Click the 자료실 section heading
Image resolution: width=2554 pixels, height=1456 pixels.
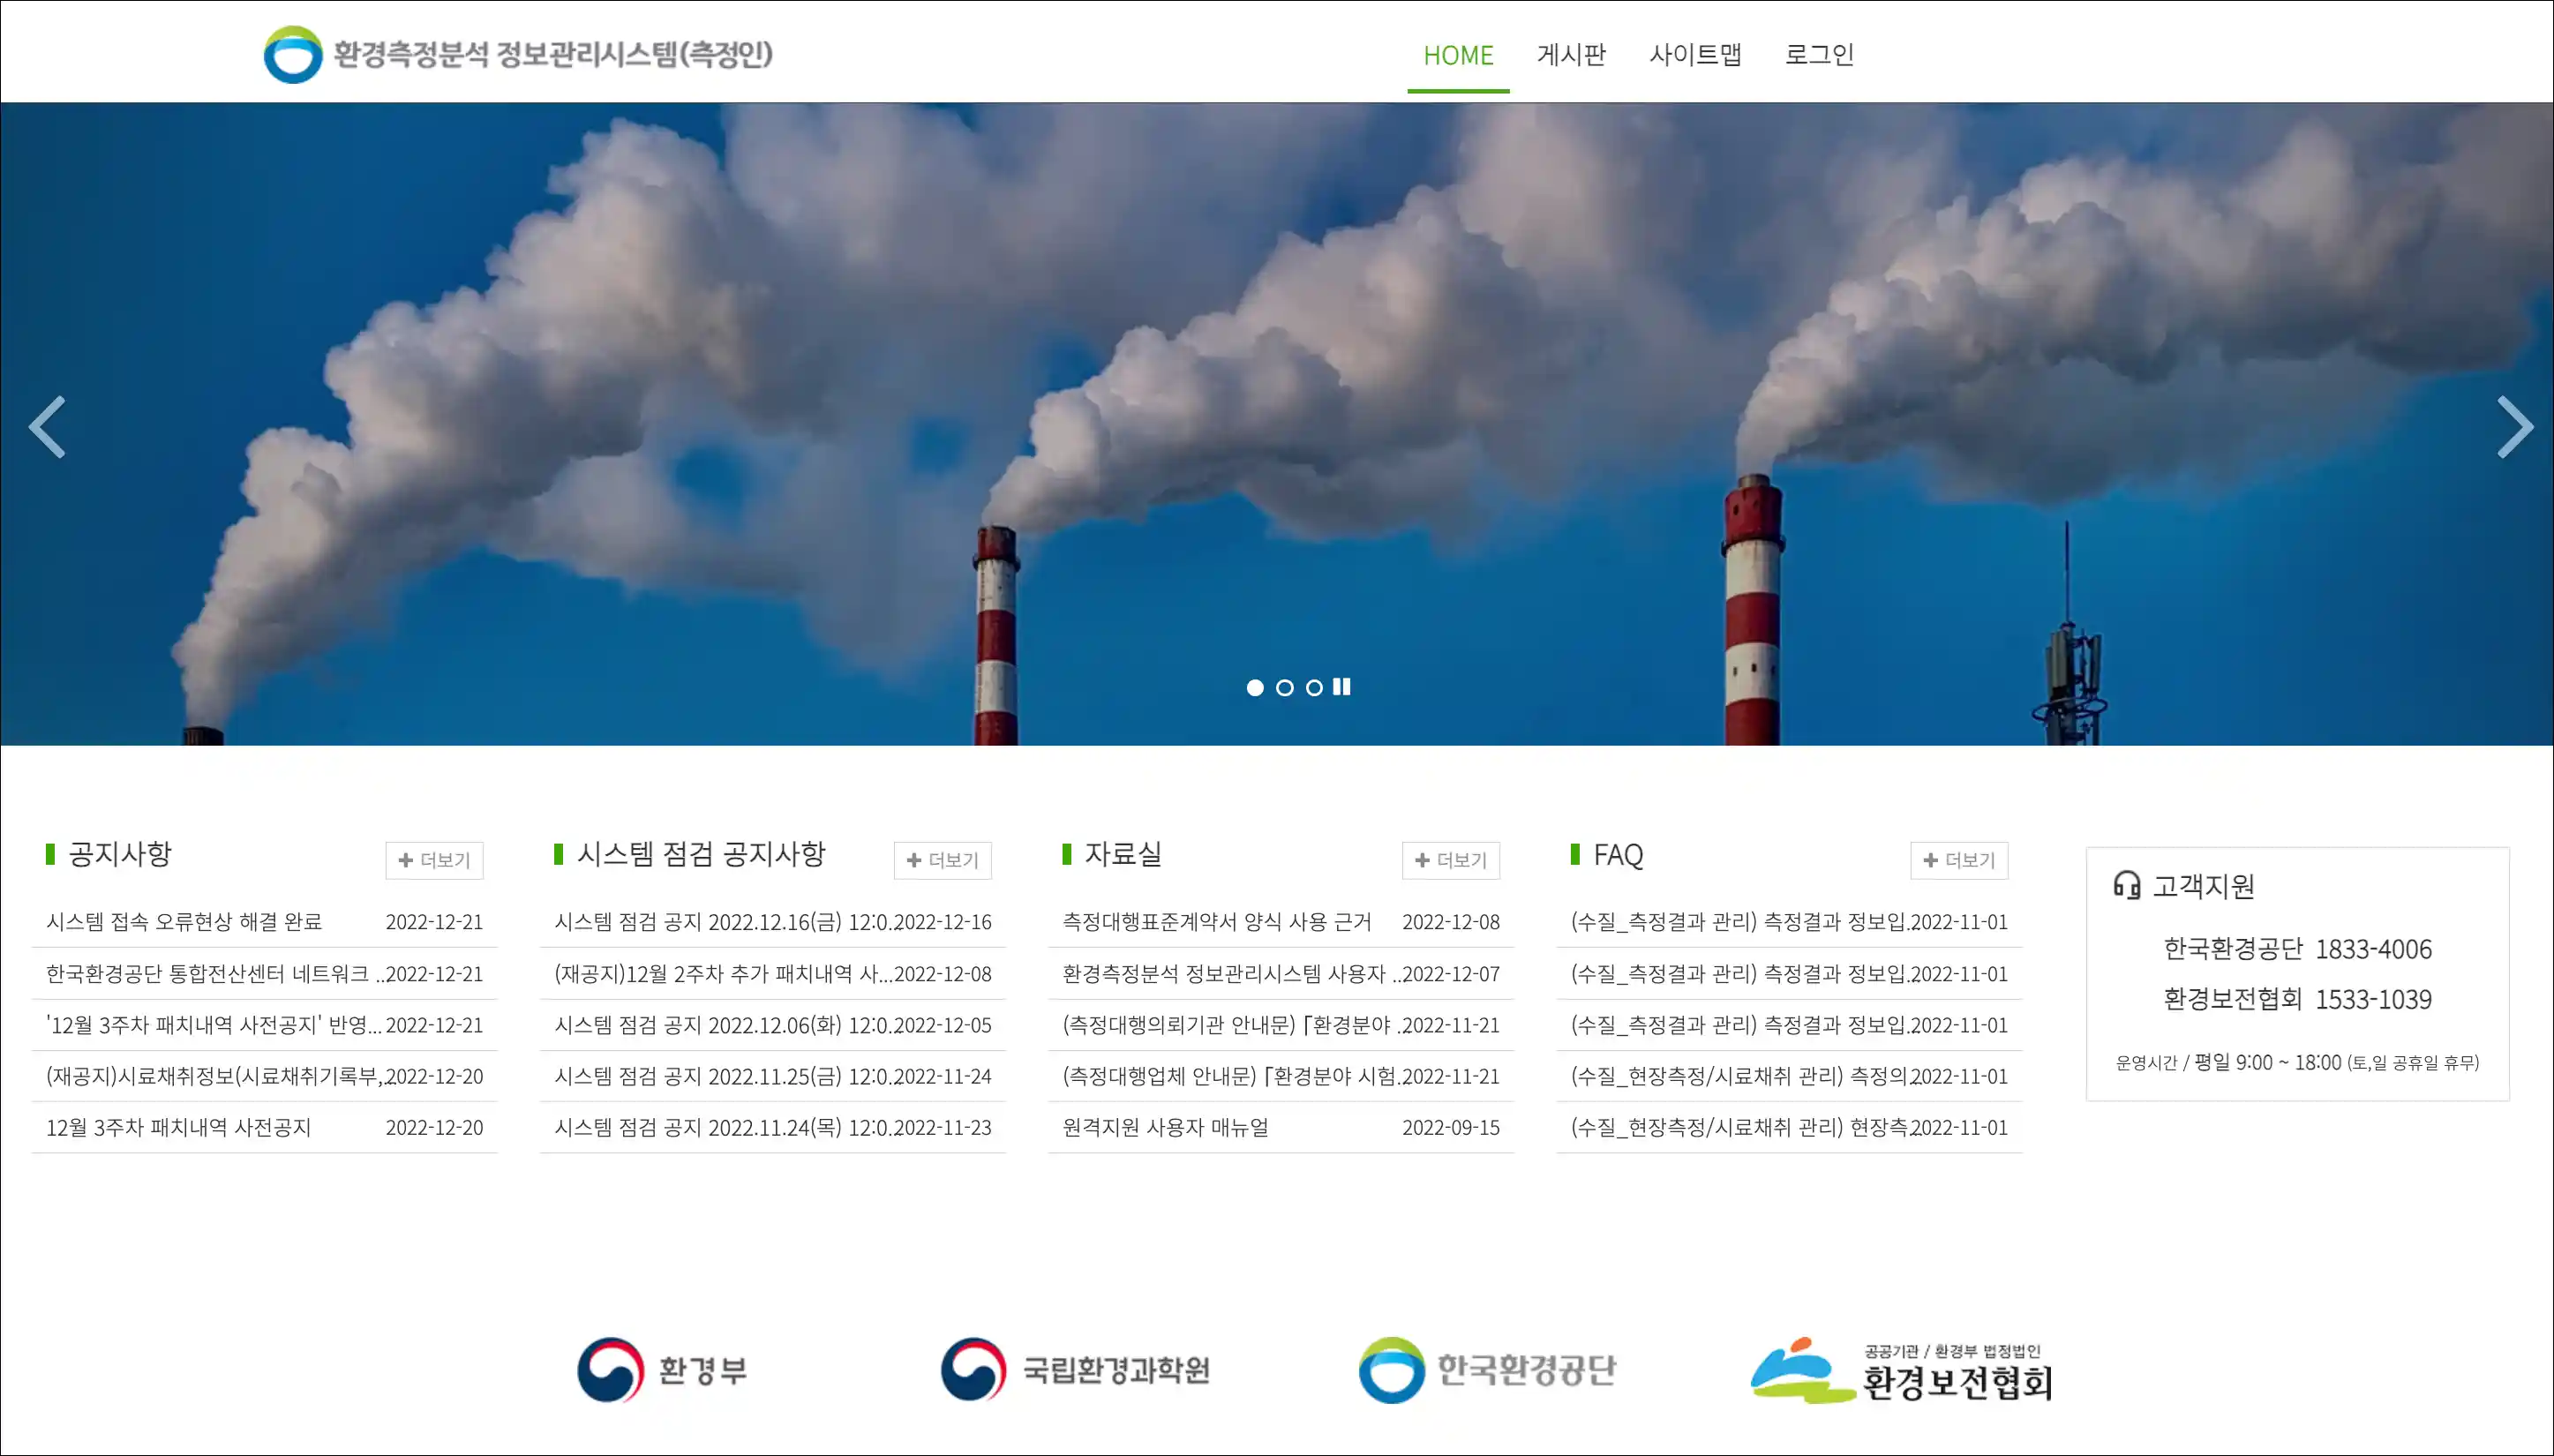pos(1123,854)
